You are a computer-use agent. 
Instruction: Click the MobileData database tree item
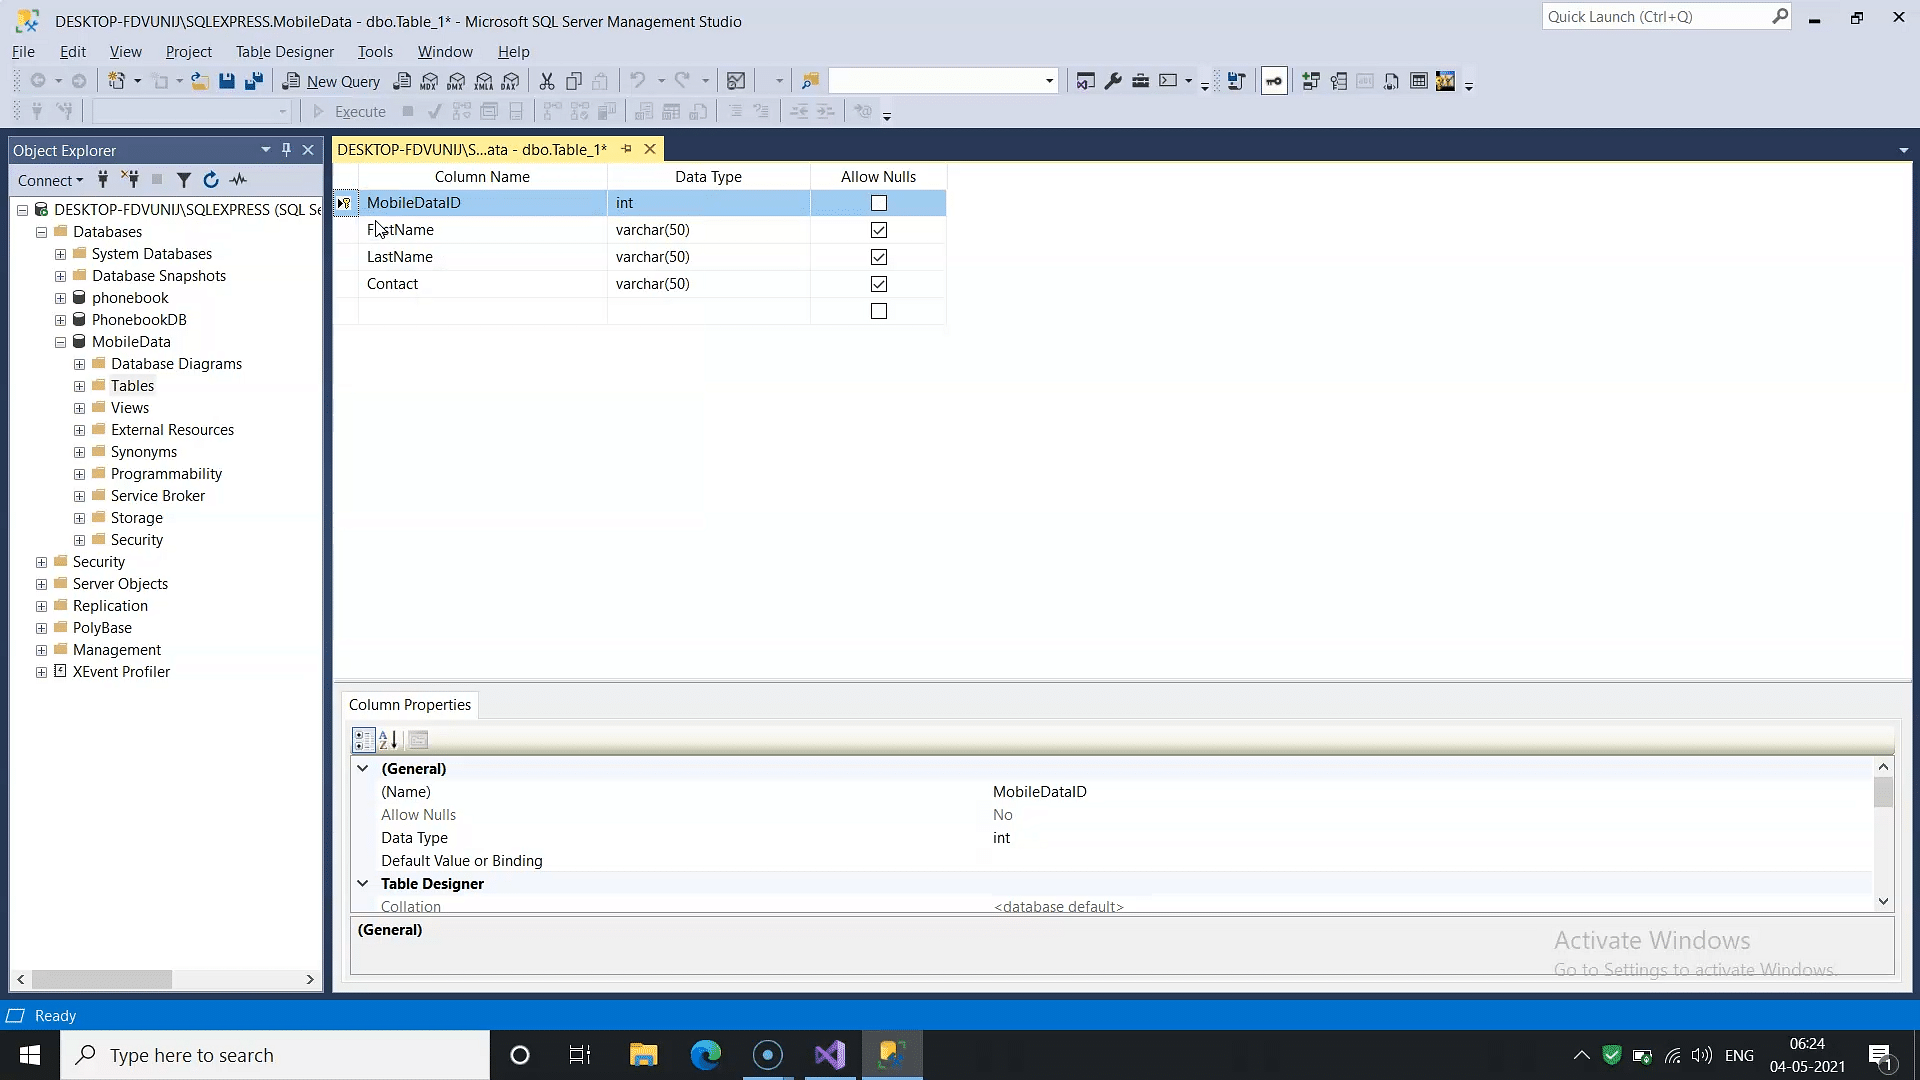(x=131, y=340)
